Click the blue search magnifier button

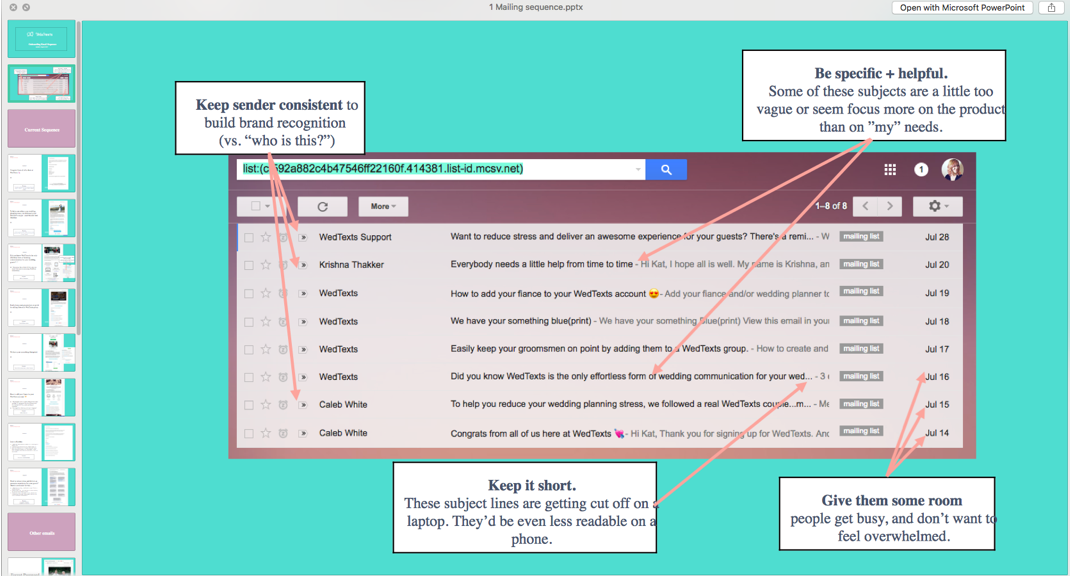[666, 170]
